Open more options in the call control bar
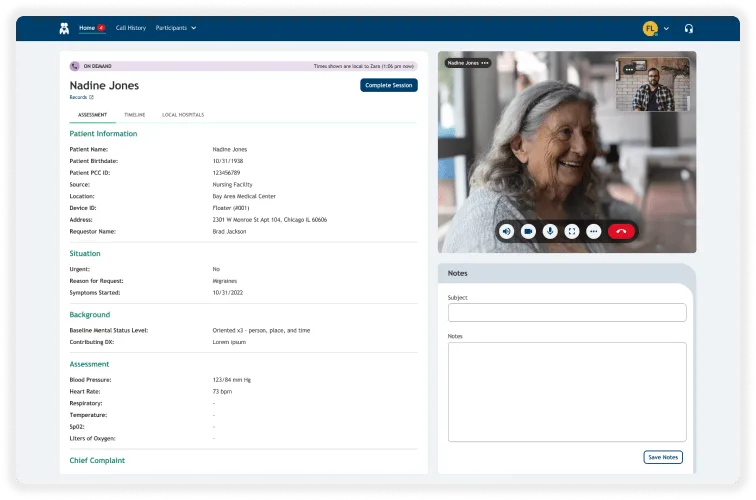This screenshot has width=756, height=500. pyautogui.click(x=594, y=231)
